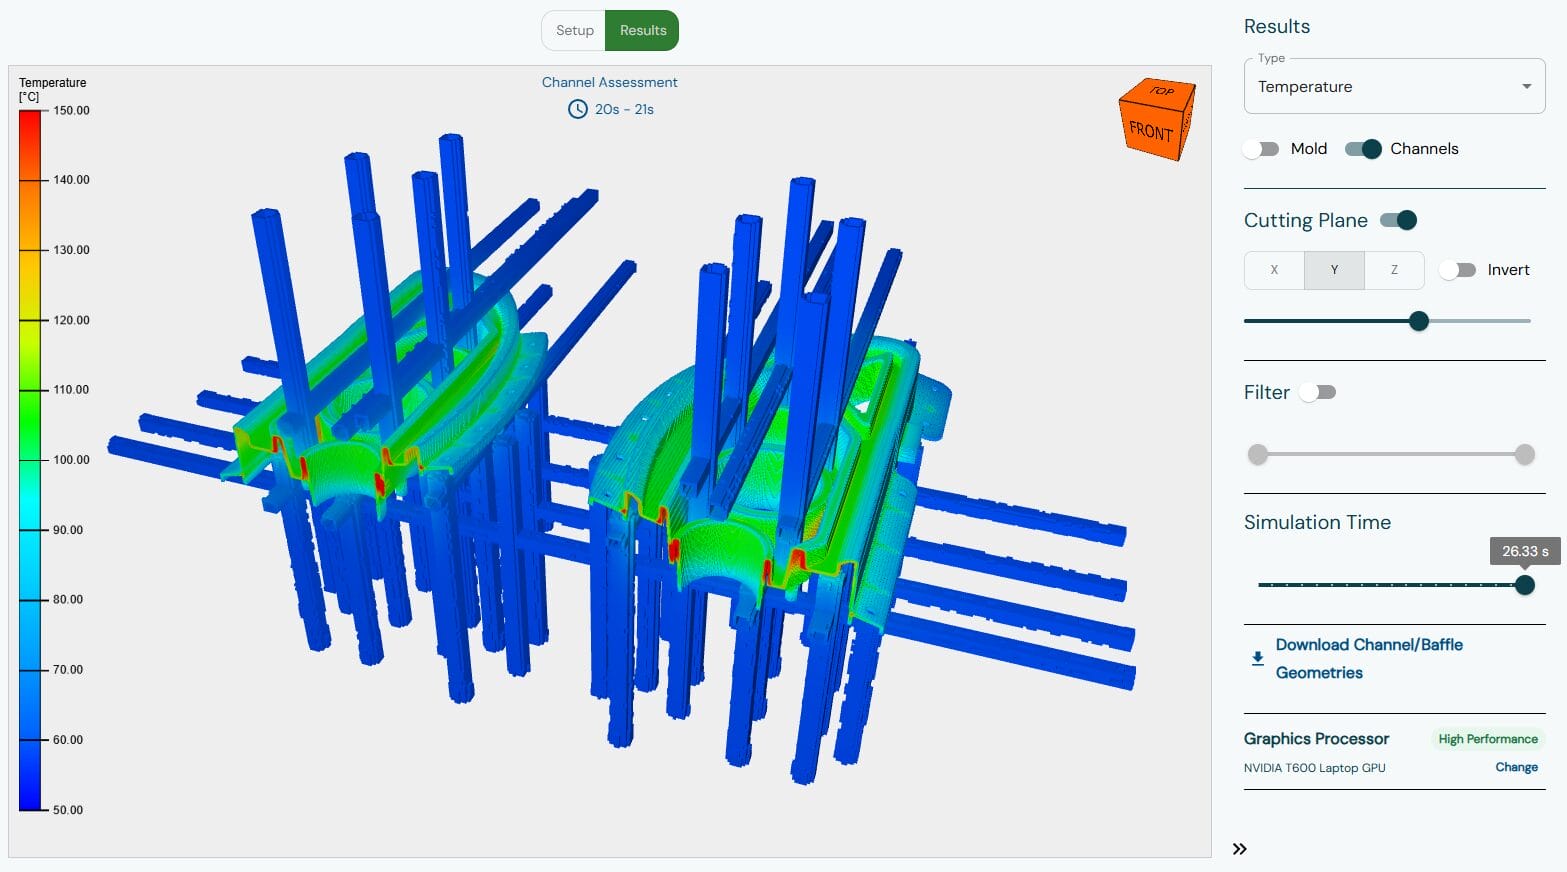This screenshot has height=872, width=1567.
Task: Enable the Invert switch
Action: pyautogui.click(x=1457, y=270)
